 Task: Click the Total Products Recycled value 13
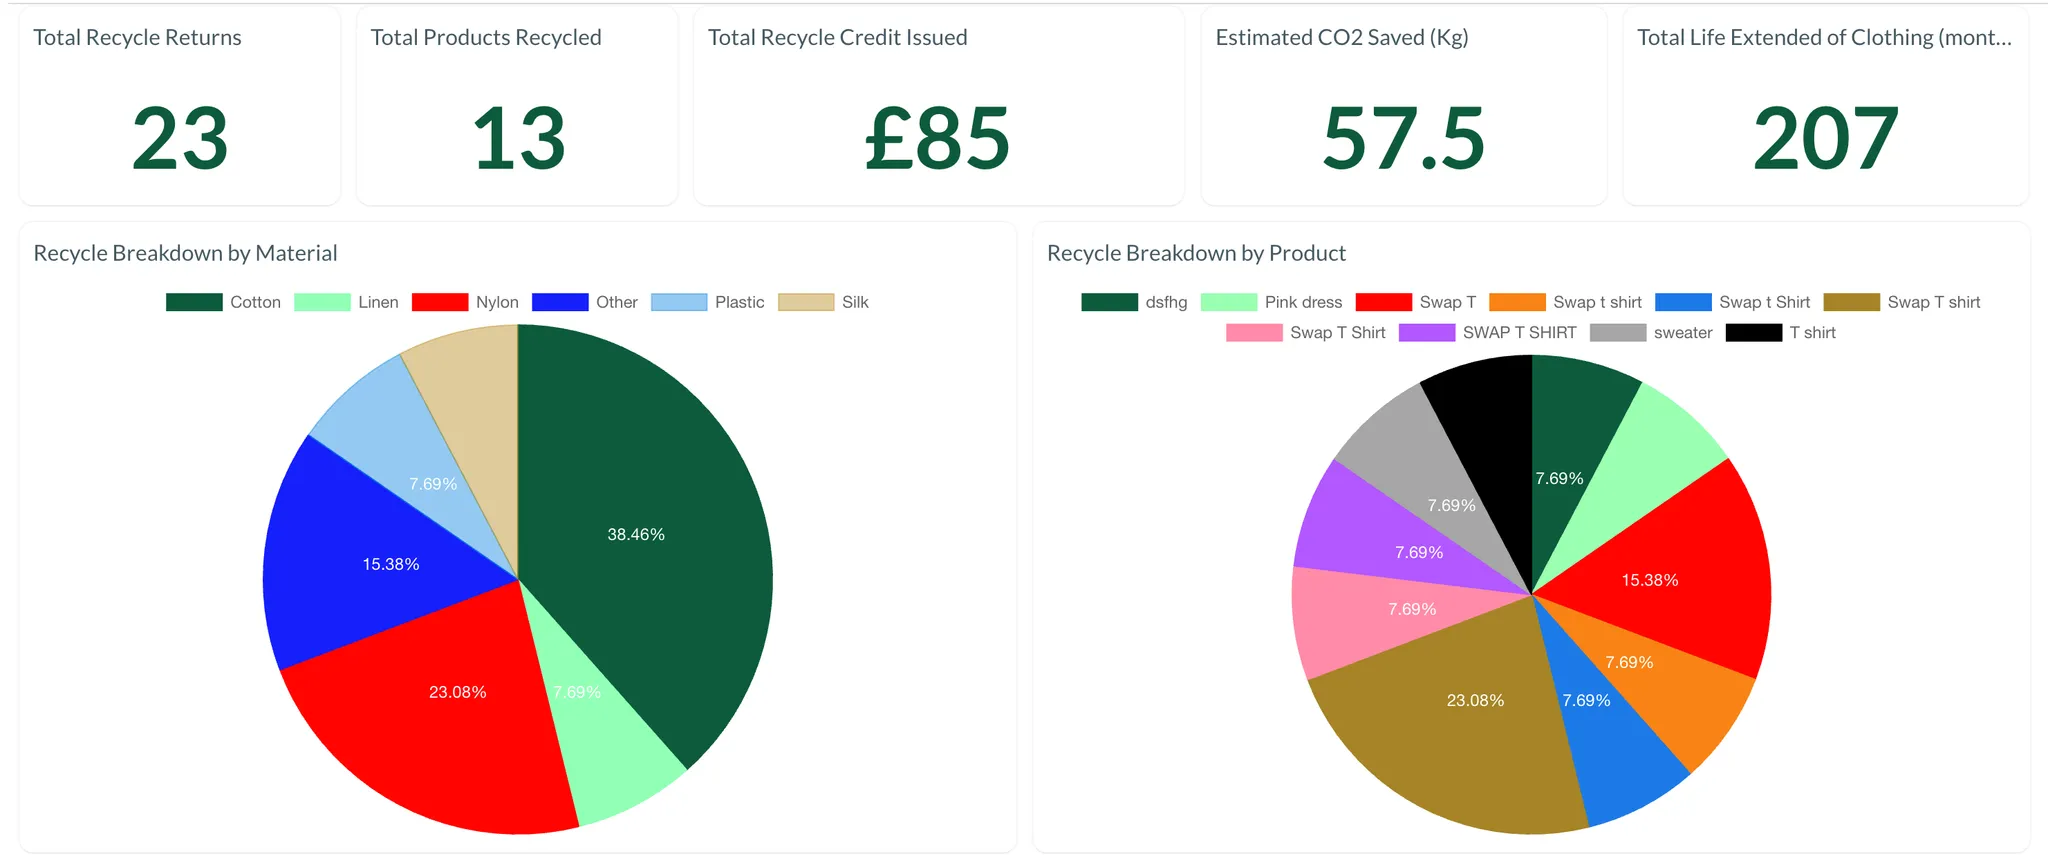point(518,139)
